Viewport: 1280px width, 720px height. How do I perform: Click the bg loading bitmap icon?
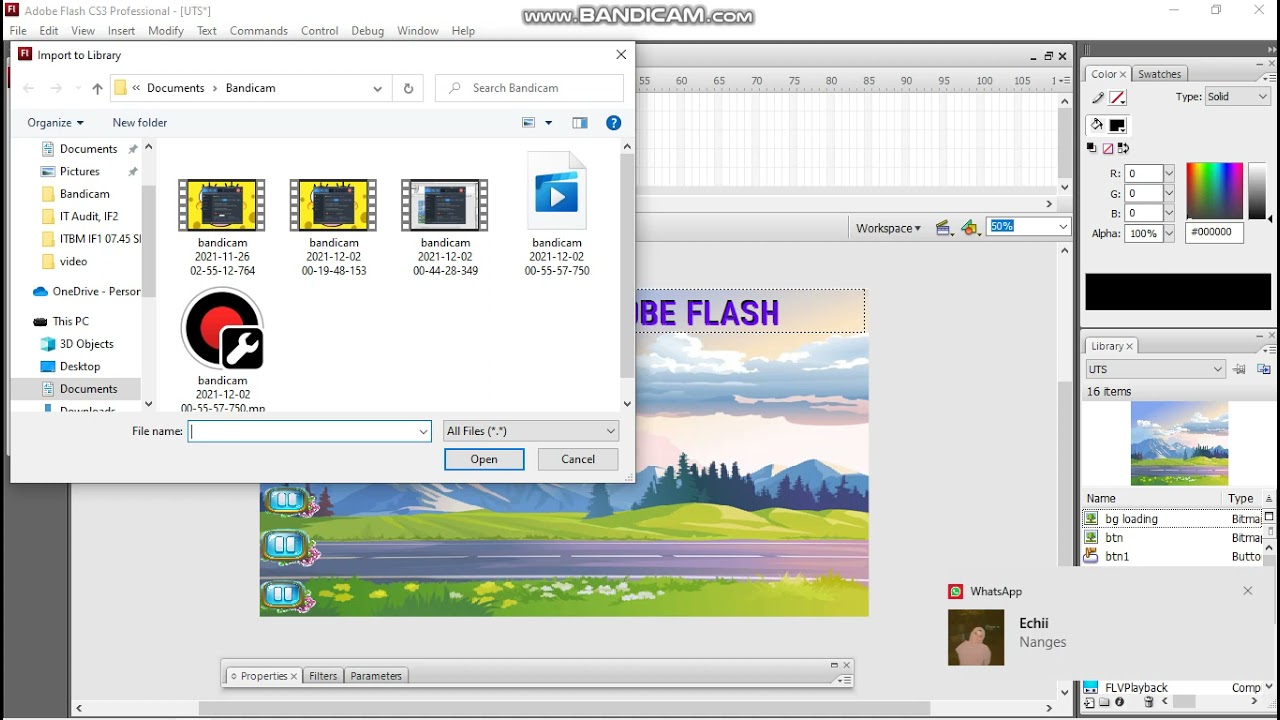coord(1092,519)
